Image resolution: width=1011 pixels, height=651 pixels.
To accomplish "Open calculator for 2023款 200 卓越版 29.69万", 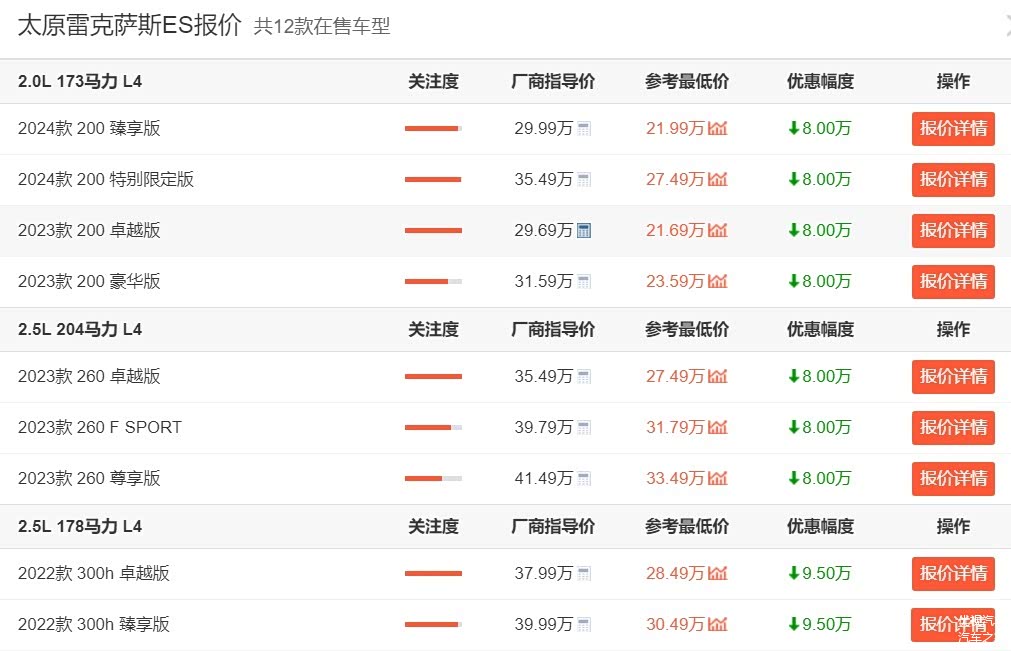I will (x=584, y=231).
